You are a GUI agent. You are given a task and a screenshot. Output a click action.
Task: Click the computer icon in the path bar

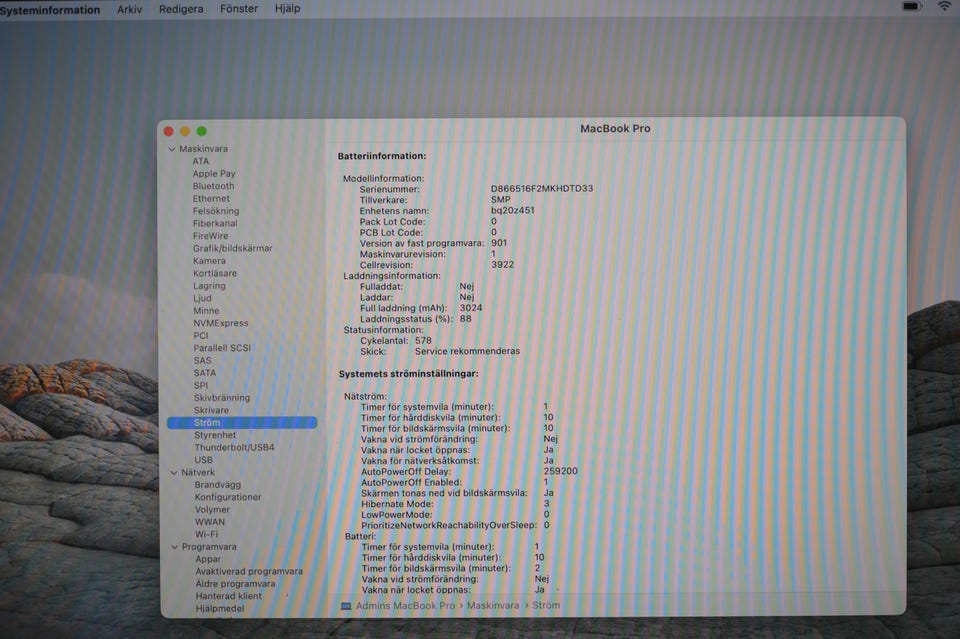click(346, 606)
